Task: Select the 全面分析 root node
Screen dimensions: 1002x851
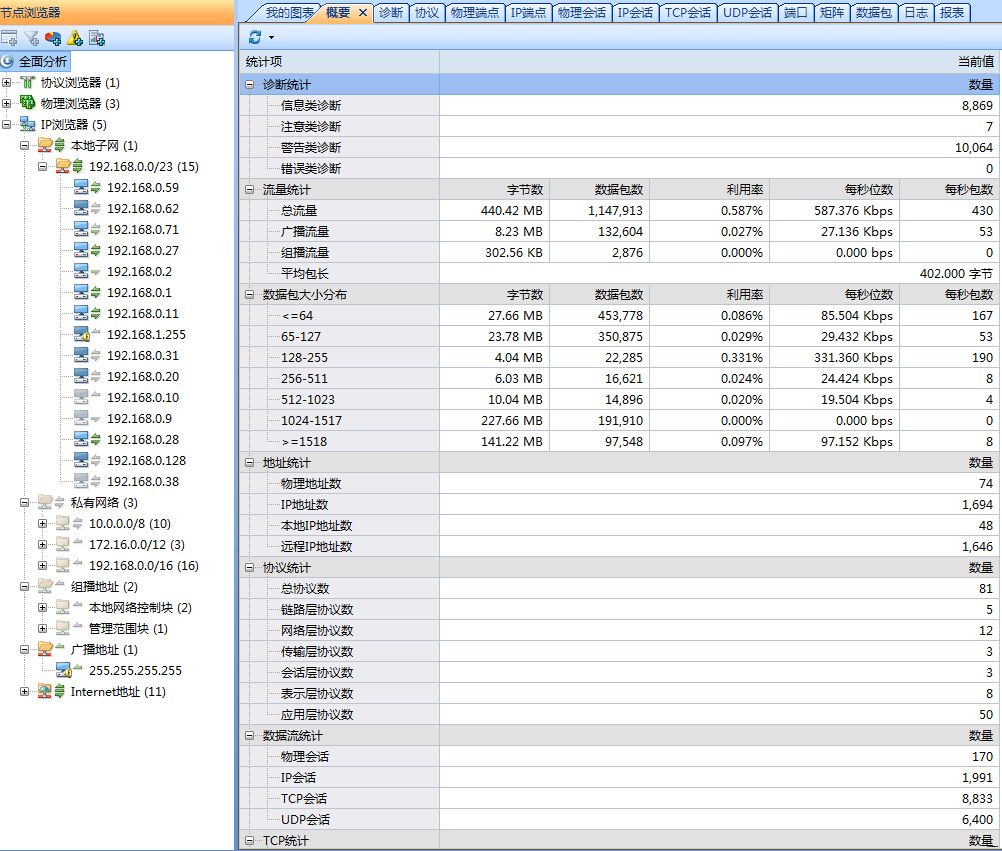Action: [x=42, y=62]
